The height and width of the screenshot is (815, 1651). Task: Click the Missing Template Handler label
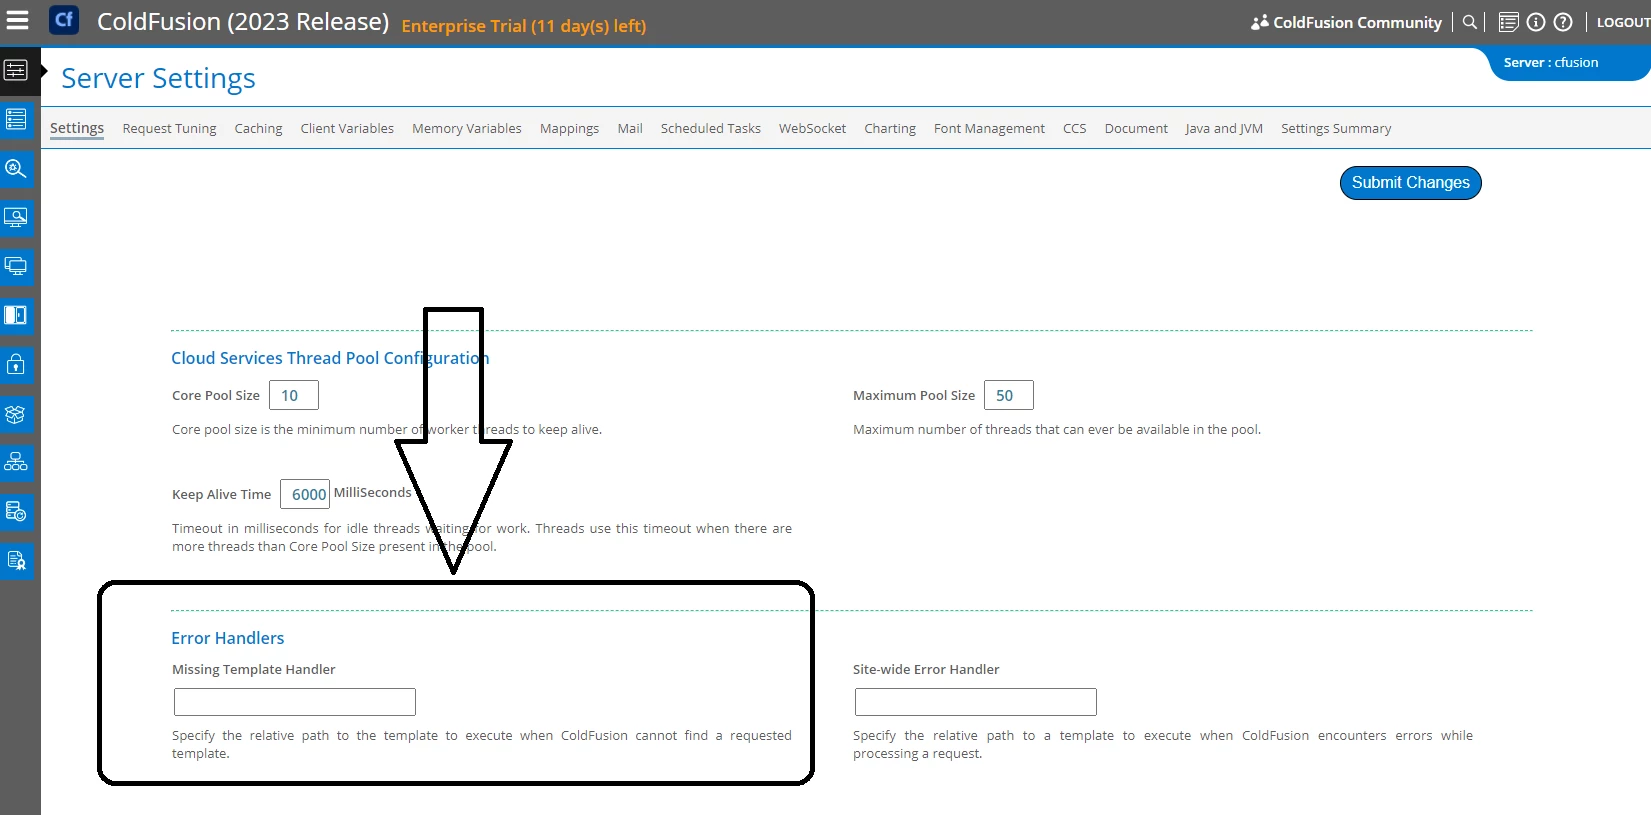254,669
